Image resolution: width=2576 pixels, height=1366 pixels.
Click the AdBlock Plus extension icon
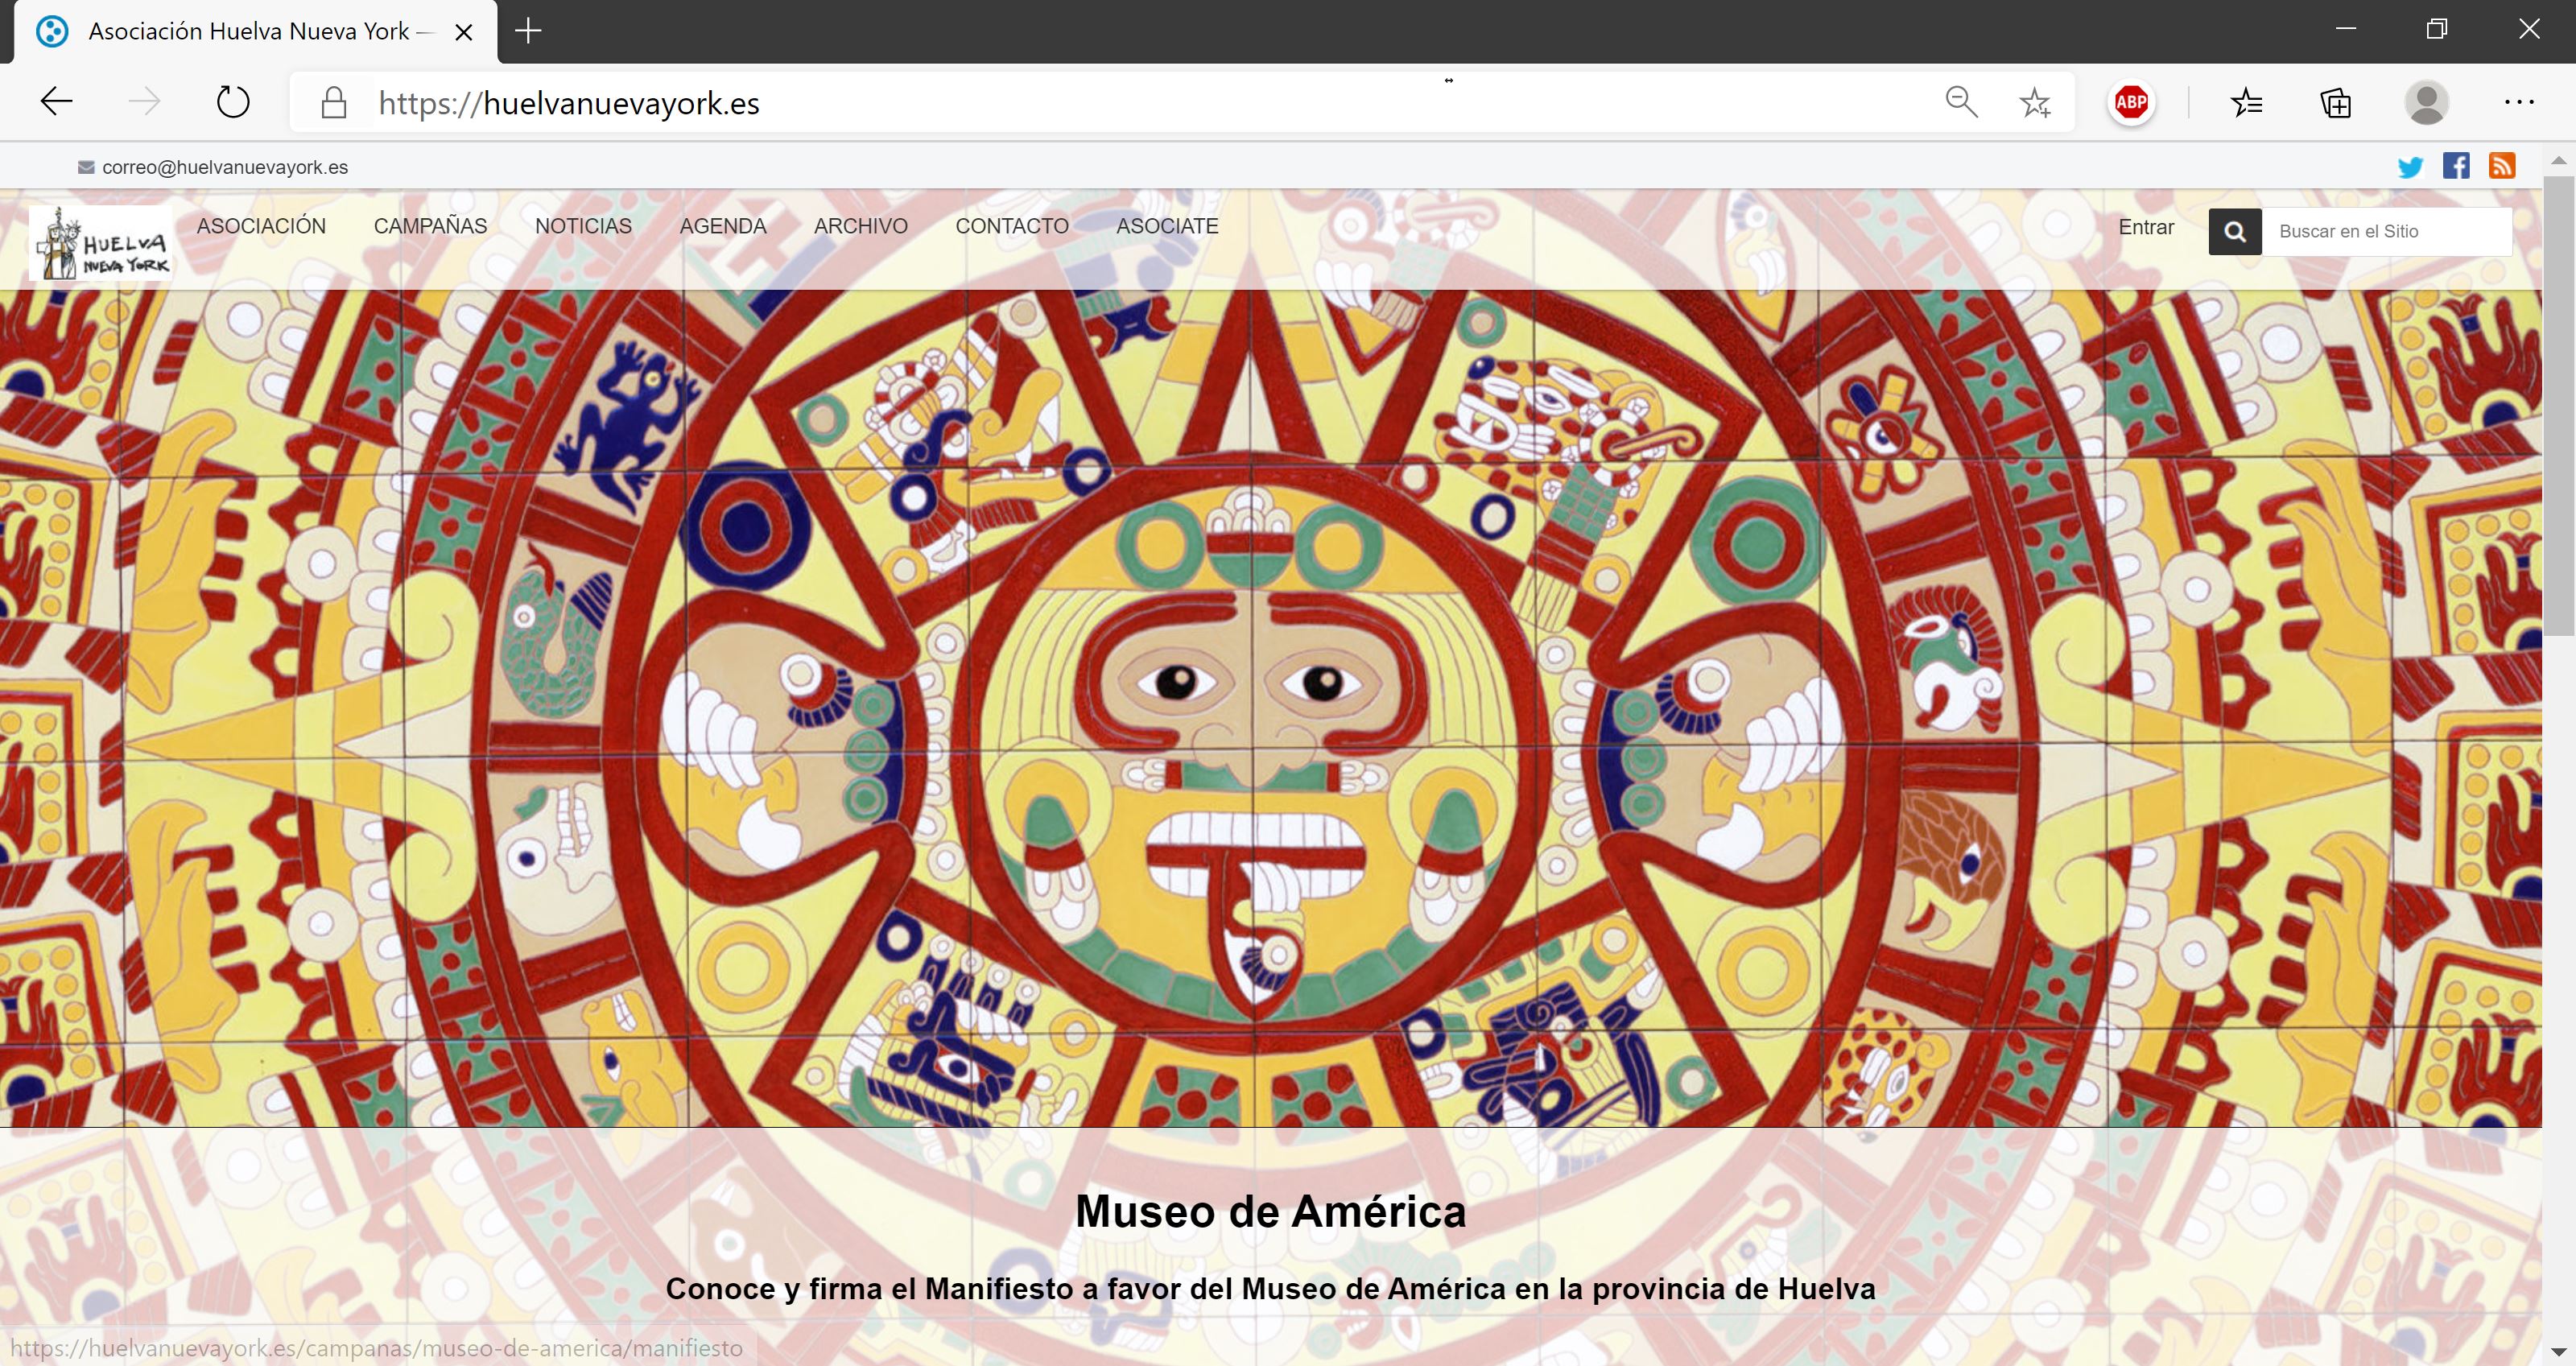[x=2131, y=102]
